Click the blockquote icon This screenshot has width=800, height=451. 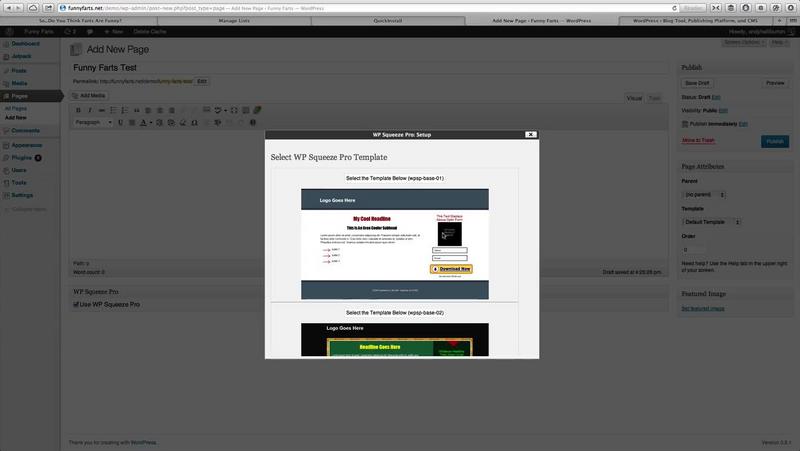[137, 110]
